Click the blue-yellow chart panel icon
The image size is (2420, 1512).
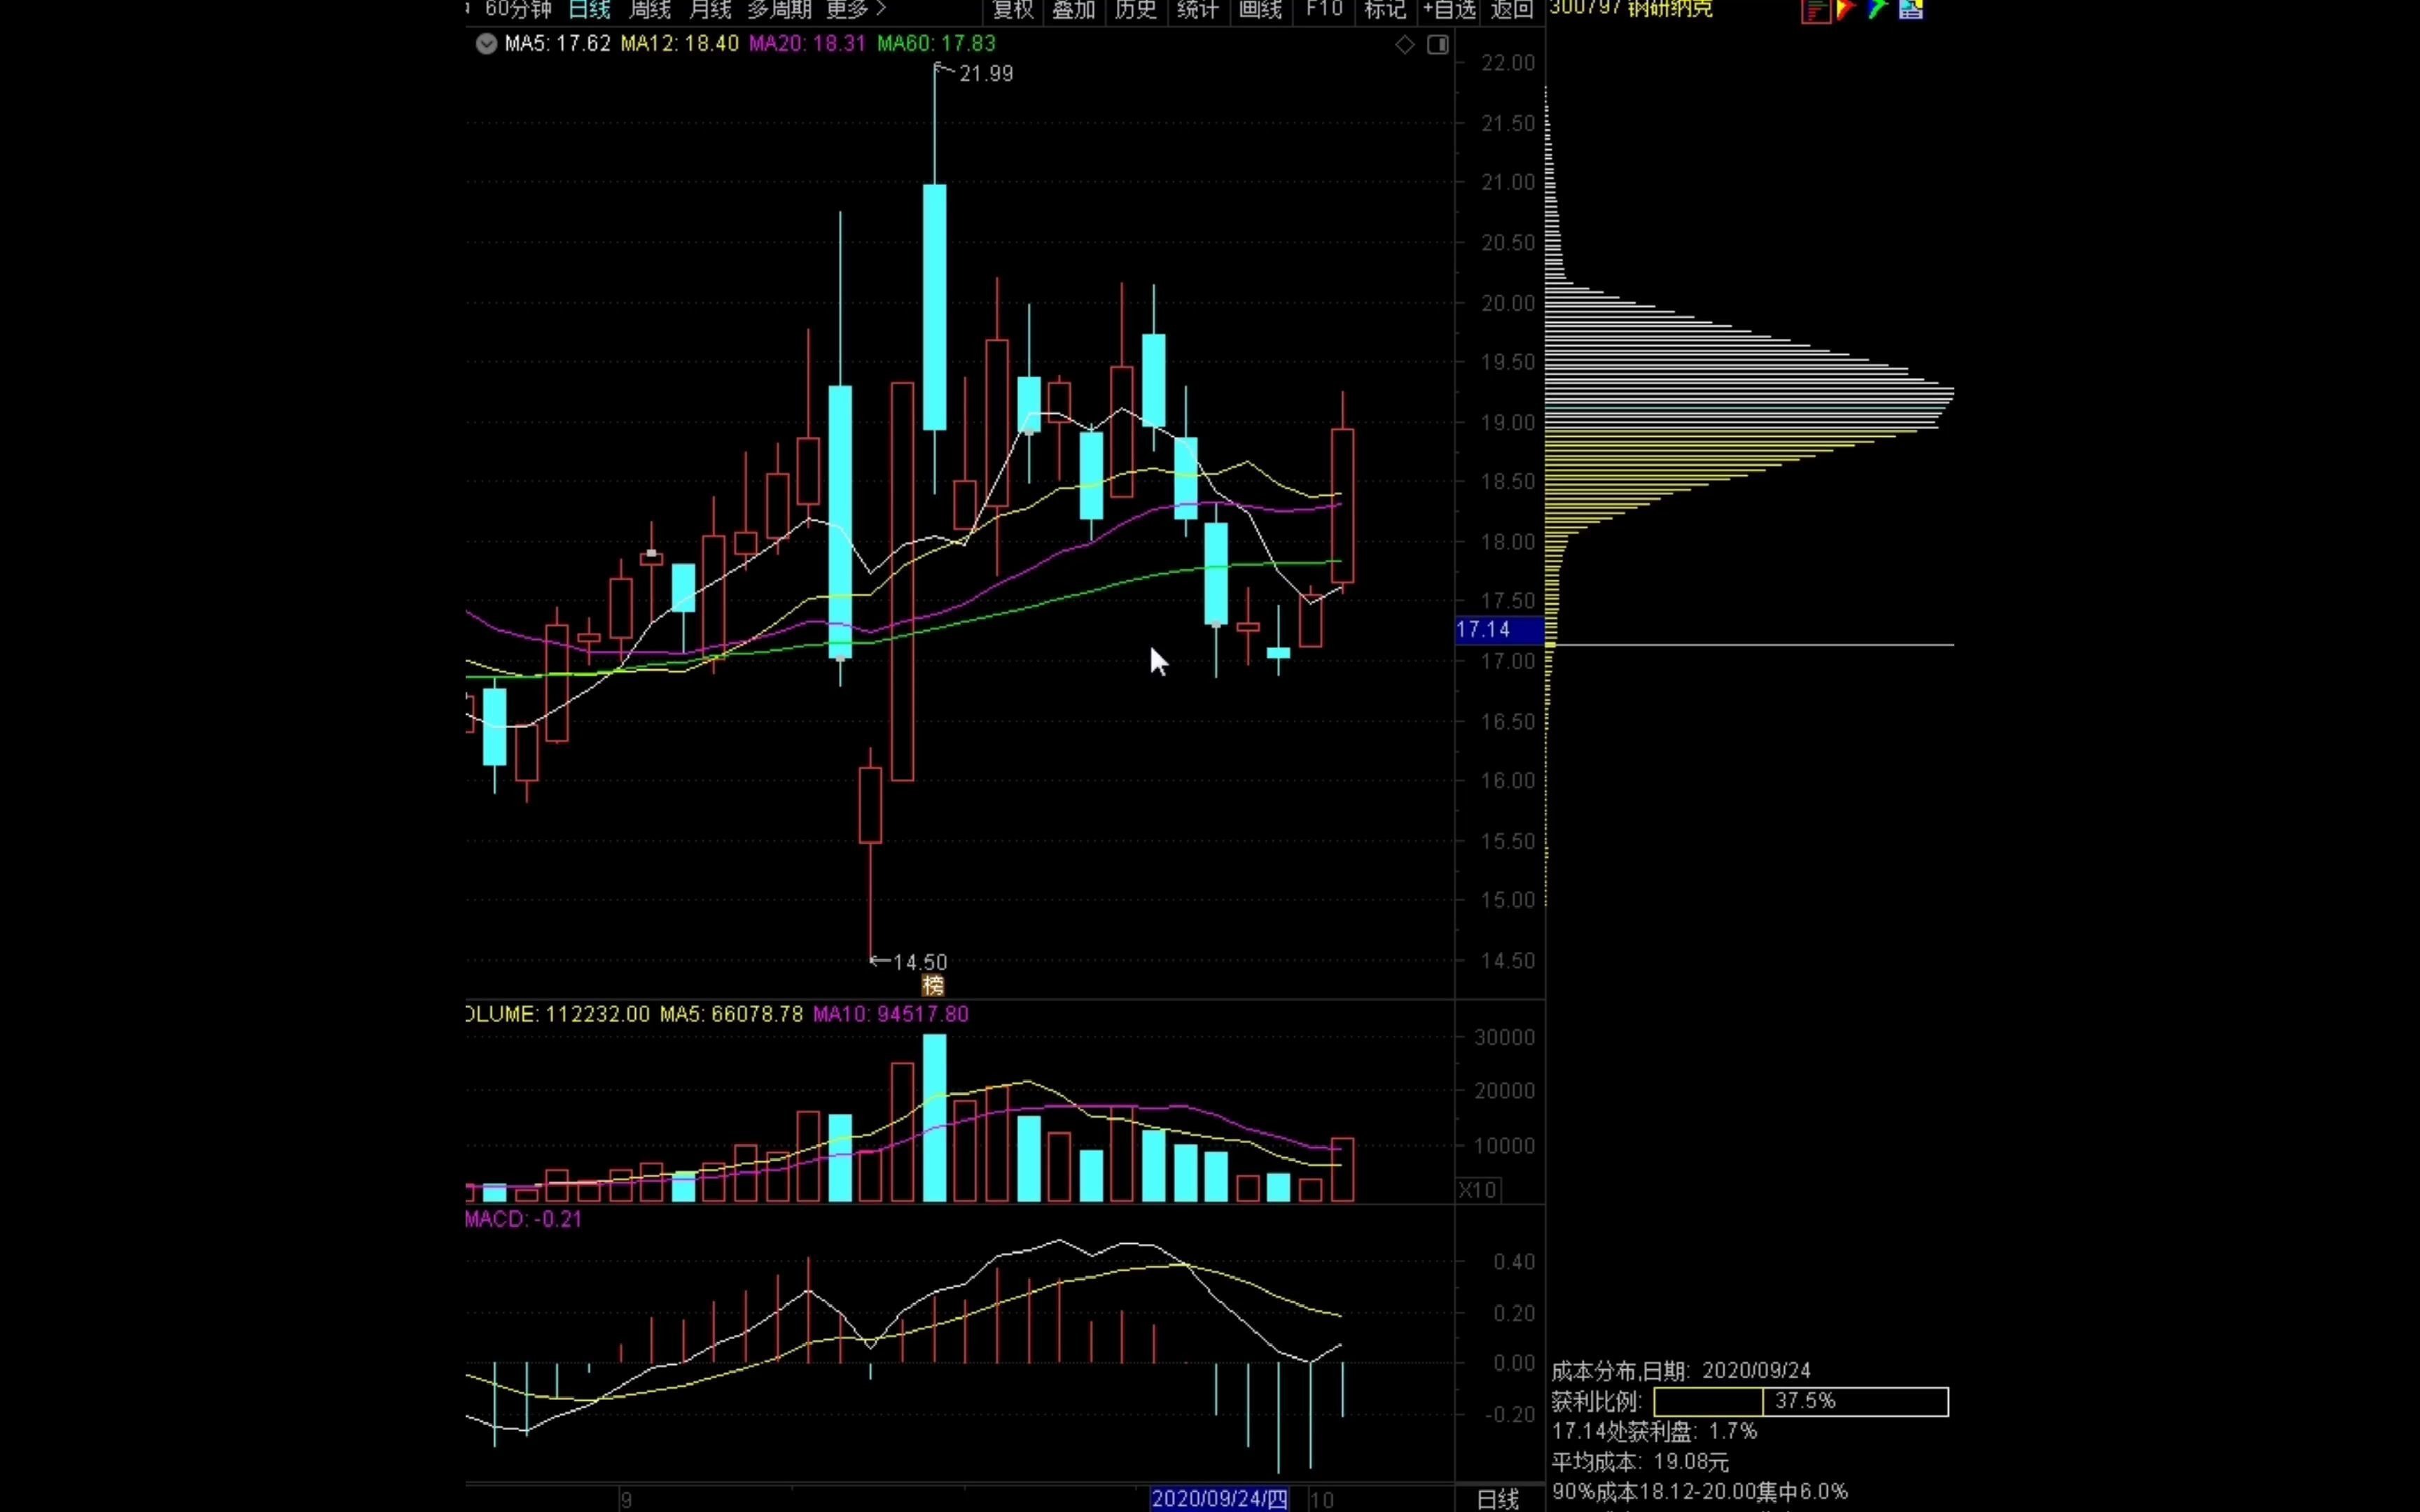coord(1911,10)
